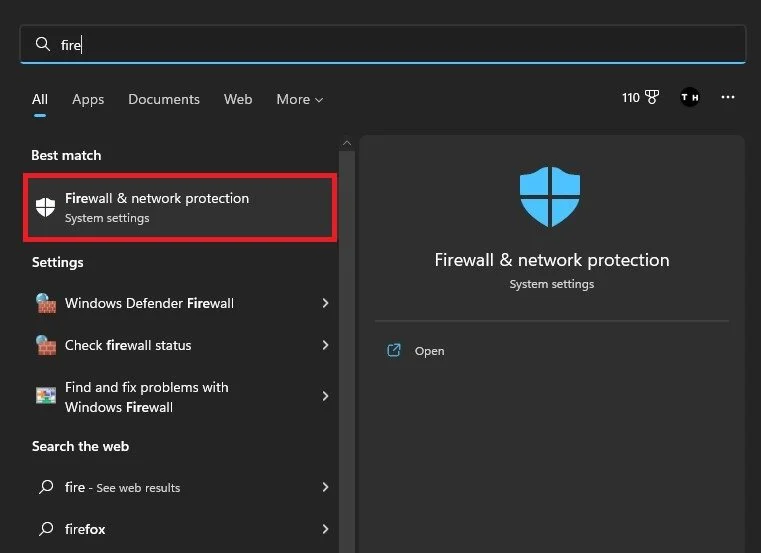The height and width of the screenshot is (553, 761).
Task: Click the 110 rewards points number
Action: click(x=630, y=98)
